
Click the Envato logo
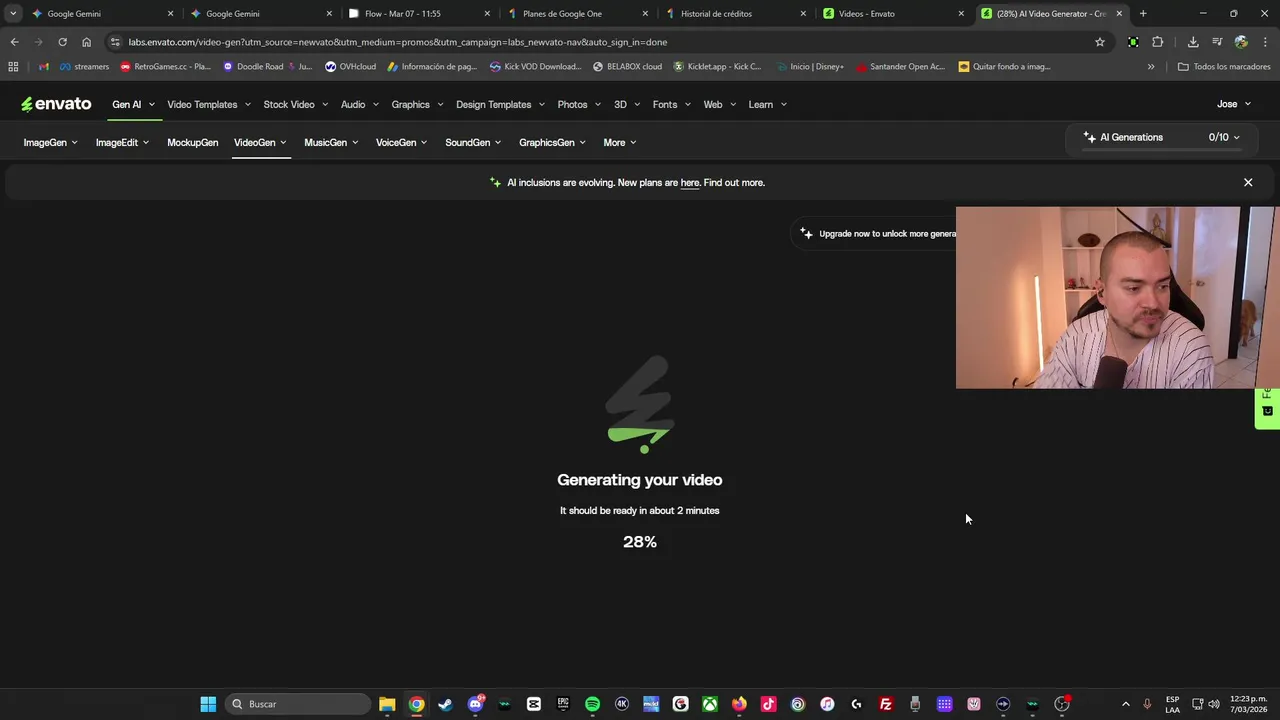[56, 104]
